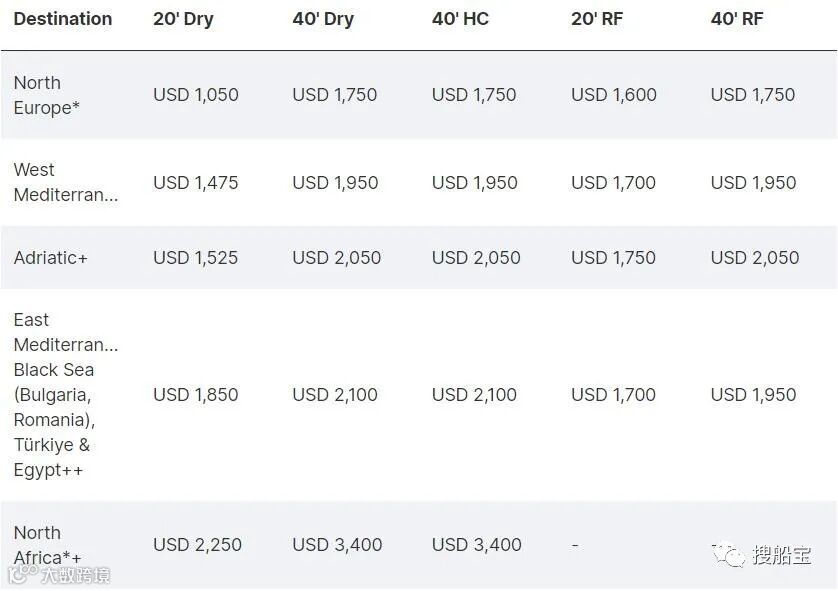Click the USD 1,525 Adriatic 20' Dry rate

tap(196, 257)
